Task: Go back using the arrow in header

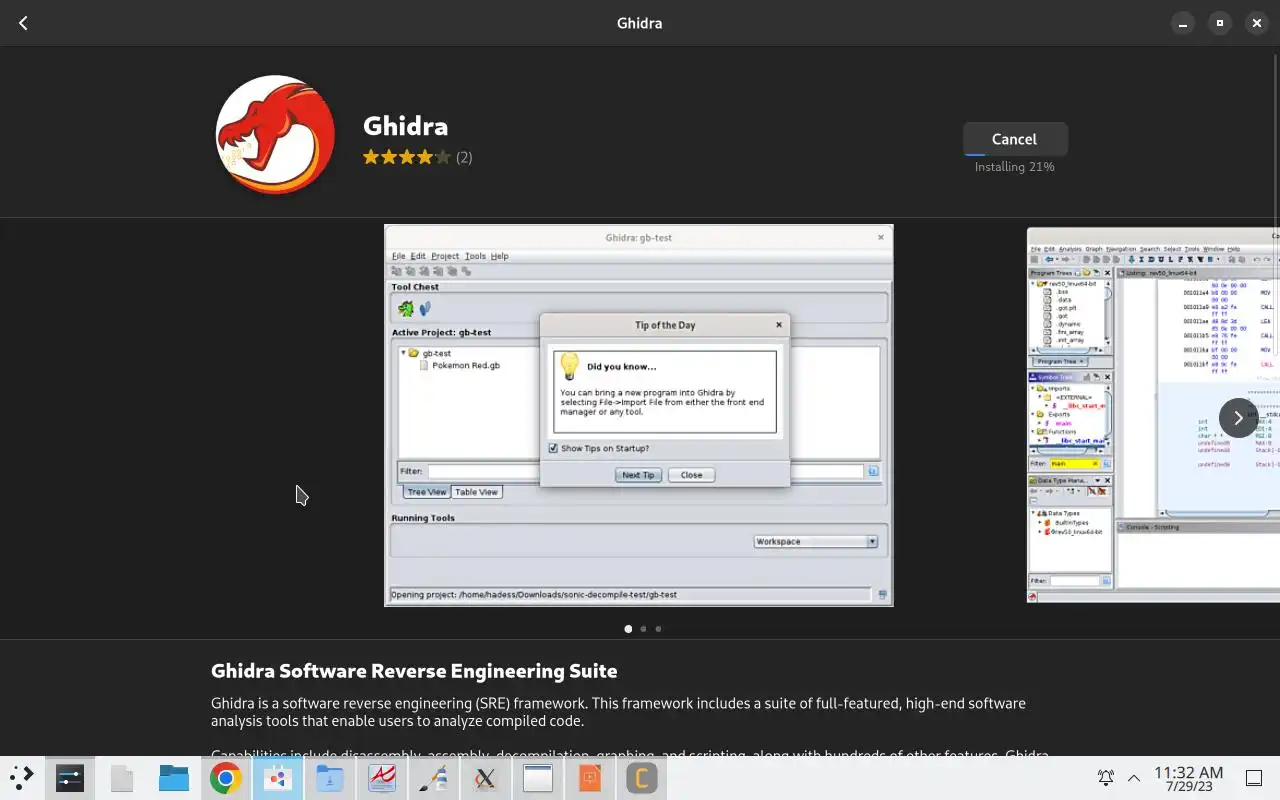Action: (23, 23)
